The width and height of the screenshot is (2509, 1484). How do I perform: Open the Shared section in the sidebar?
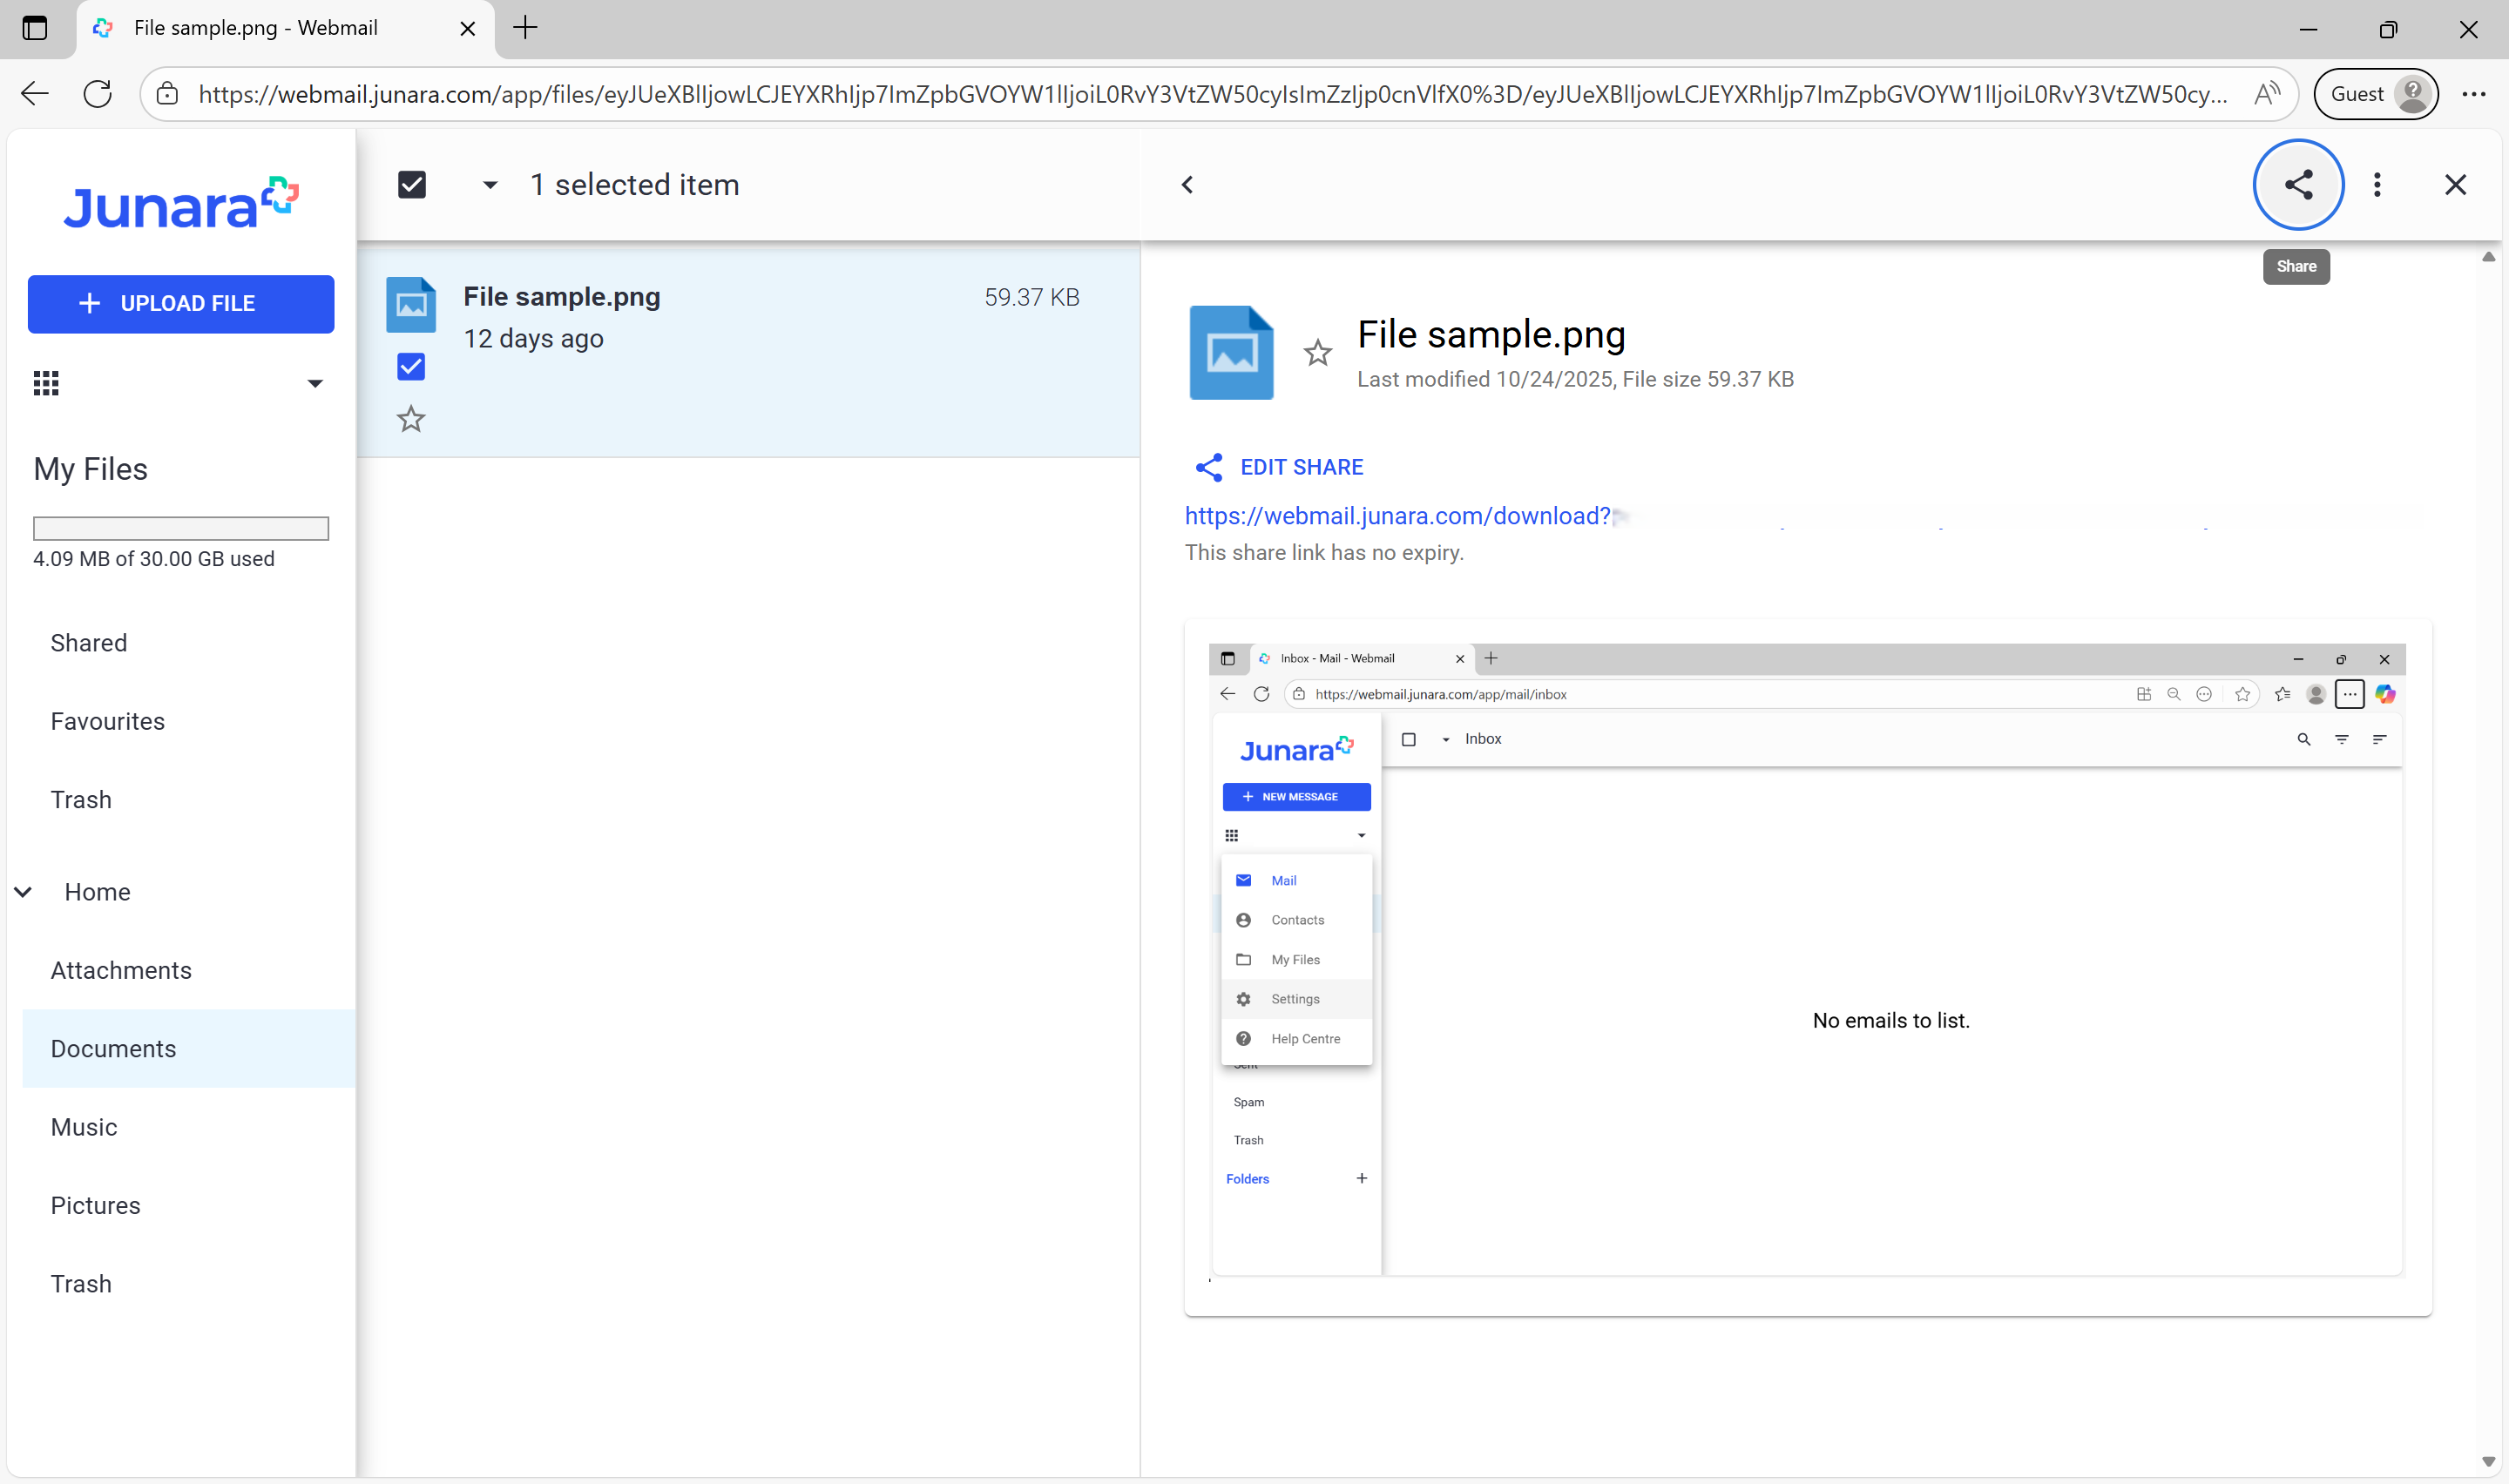(89, 643)
